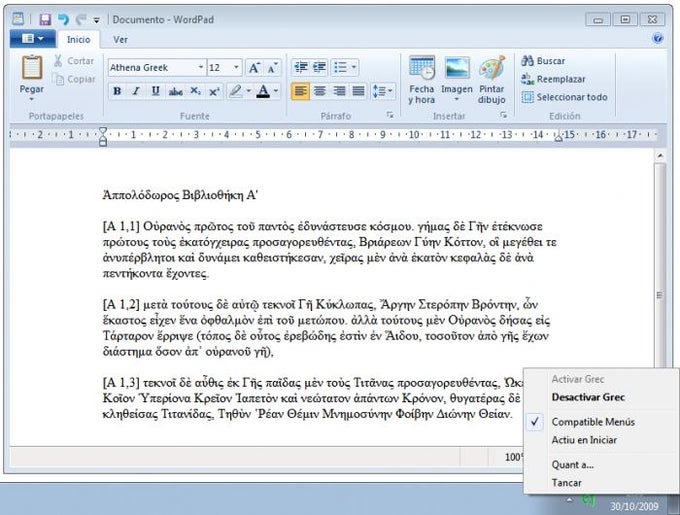680x515 pixels.
Task: Justify the paragraph text
Action: [358, 91]
